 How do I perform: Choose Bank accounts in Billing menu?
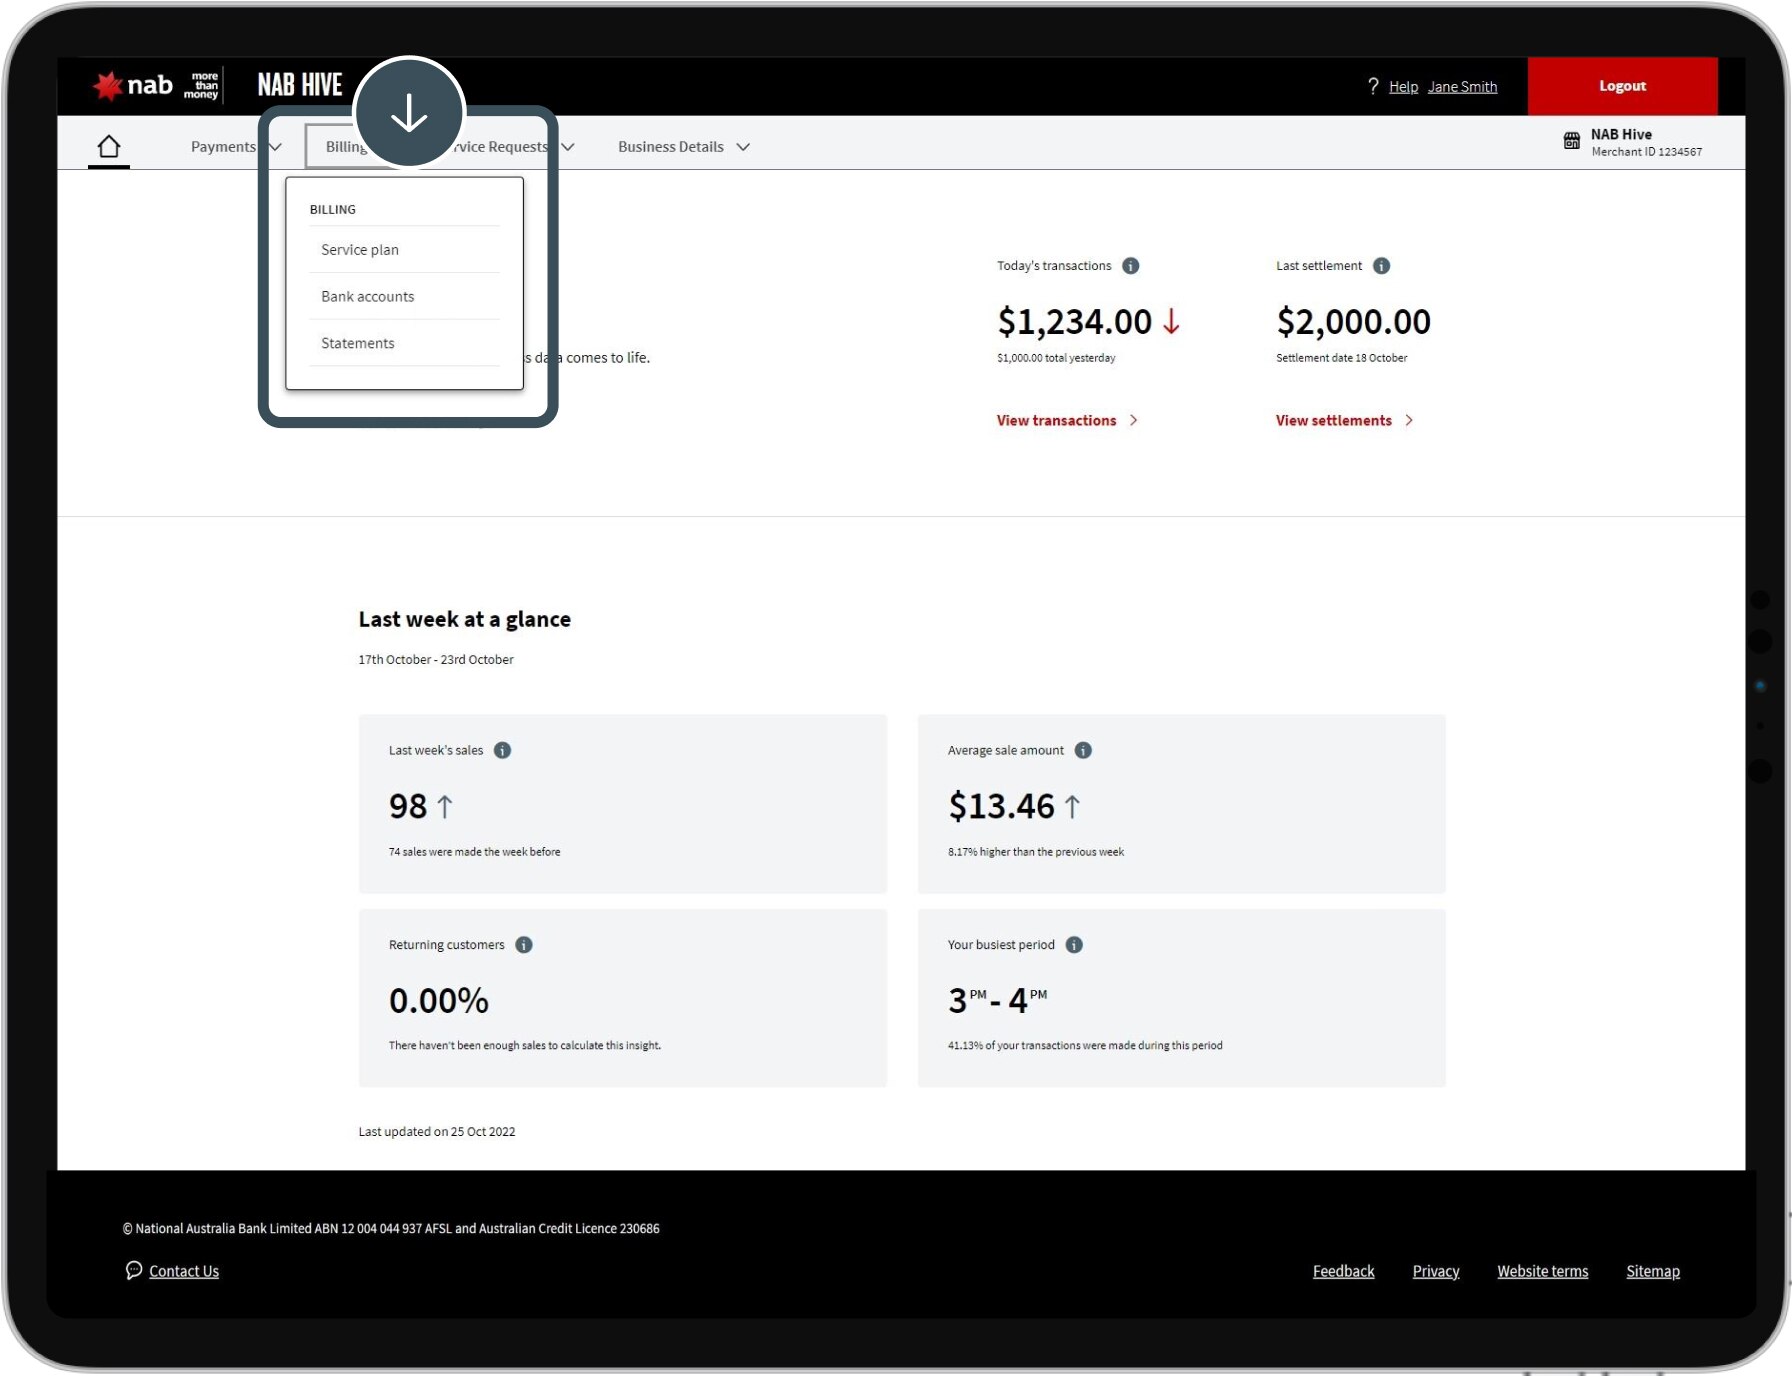367,297
